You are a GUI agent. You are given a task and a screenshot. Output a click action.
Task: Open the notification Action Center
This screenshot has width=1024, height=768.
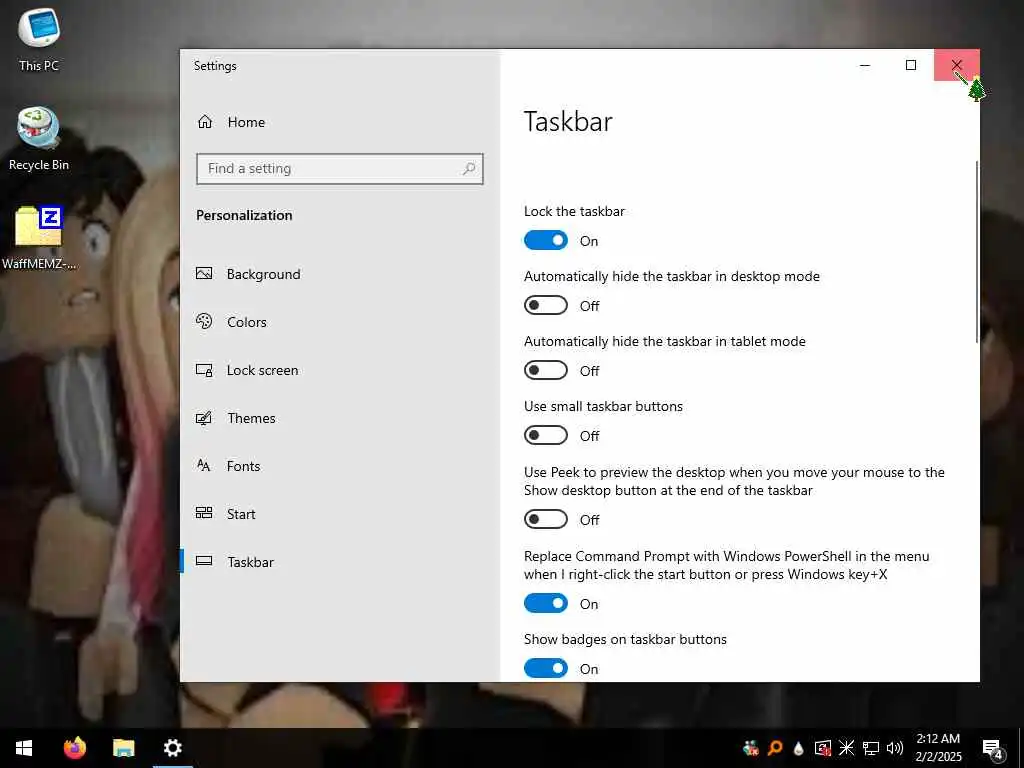993,748
